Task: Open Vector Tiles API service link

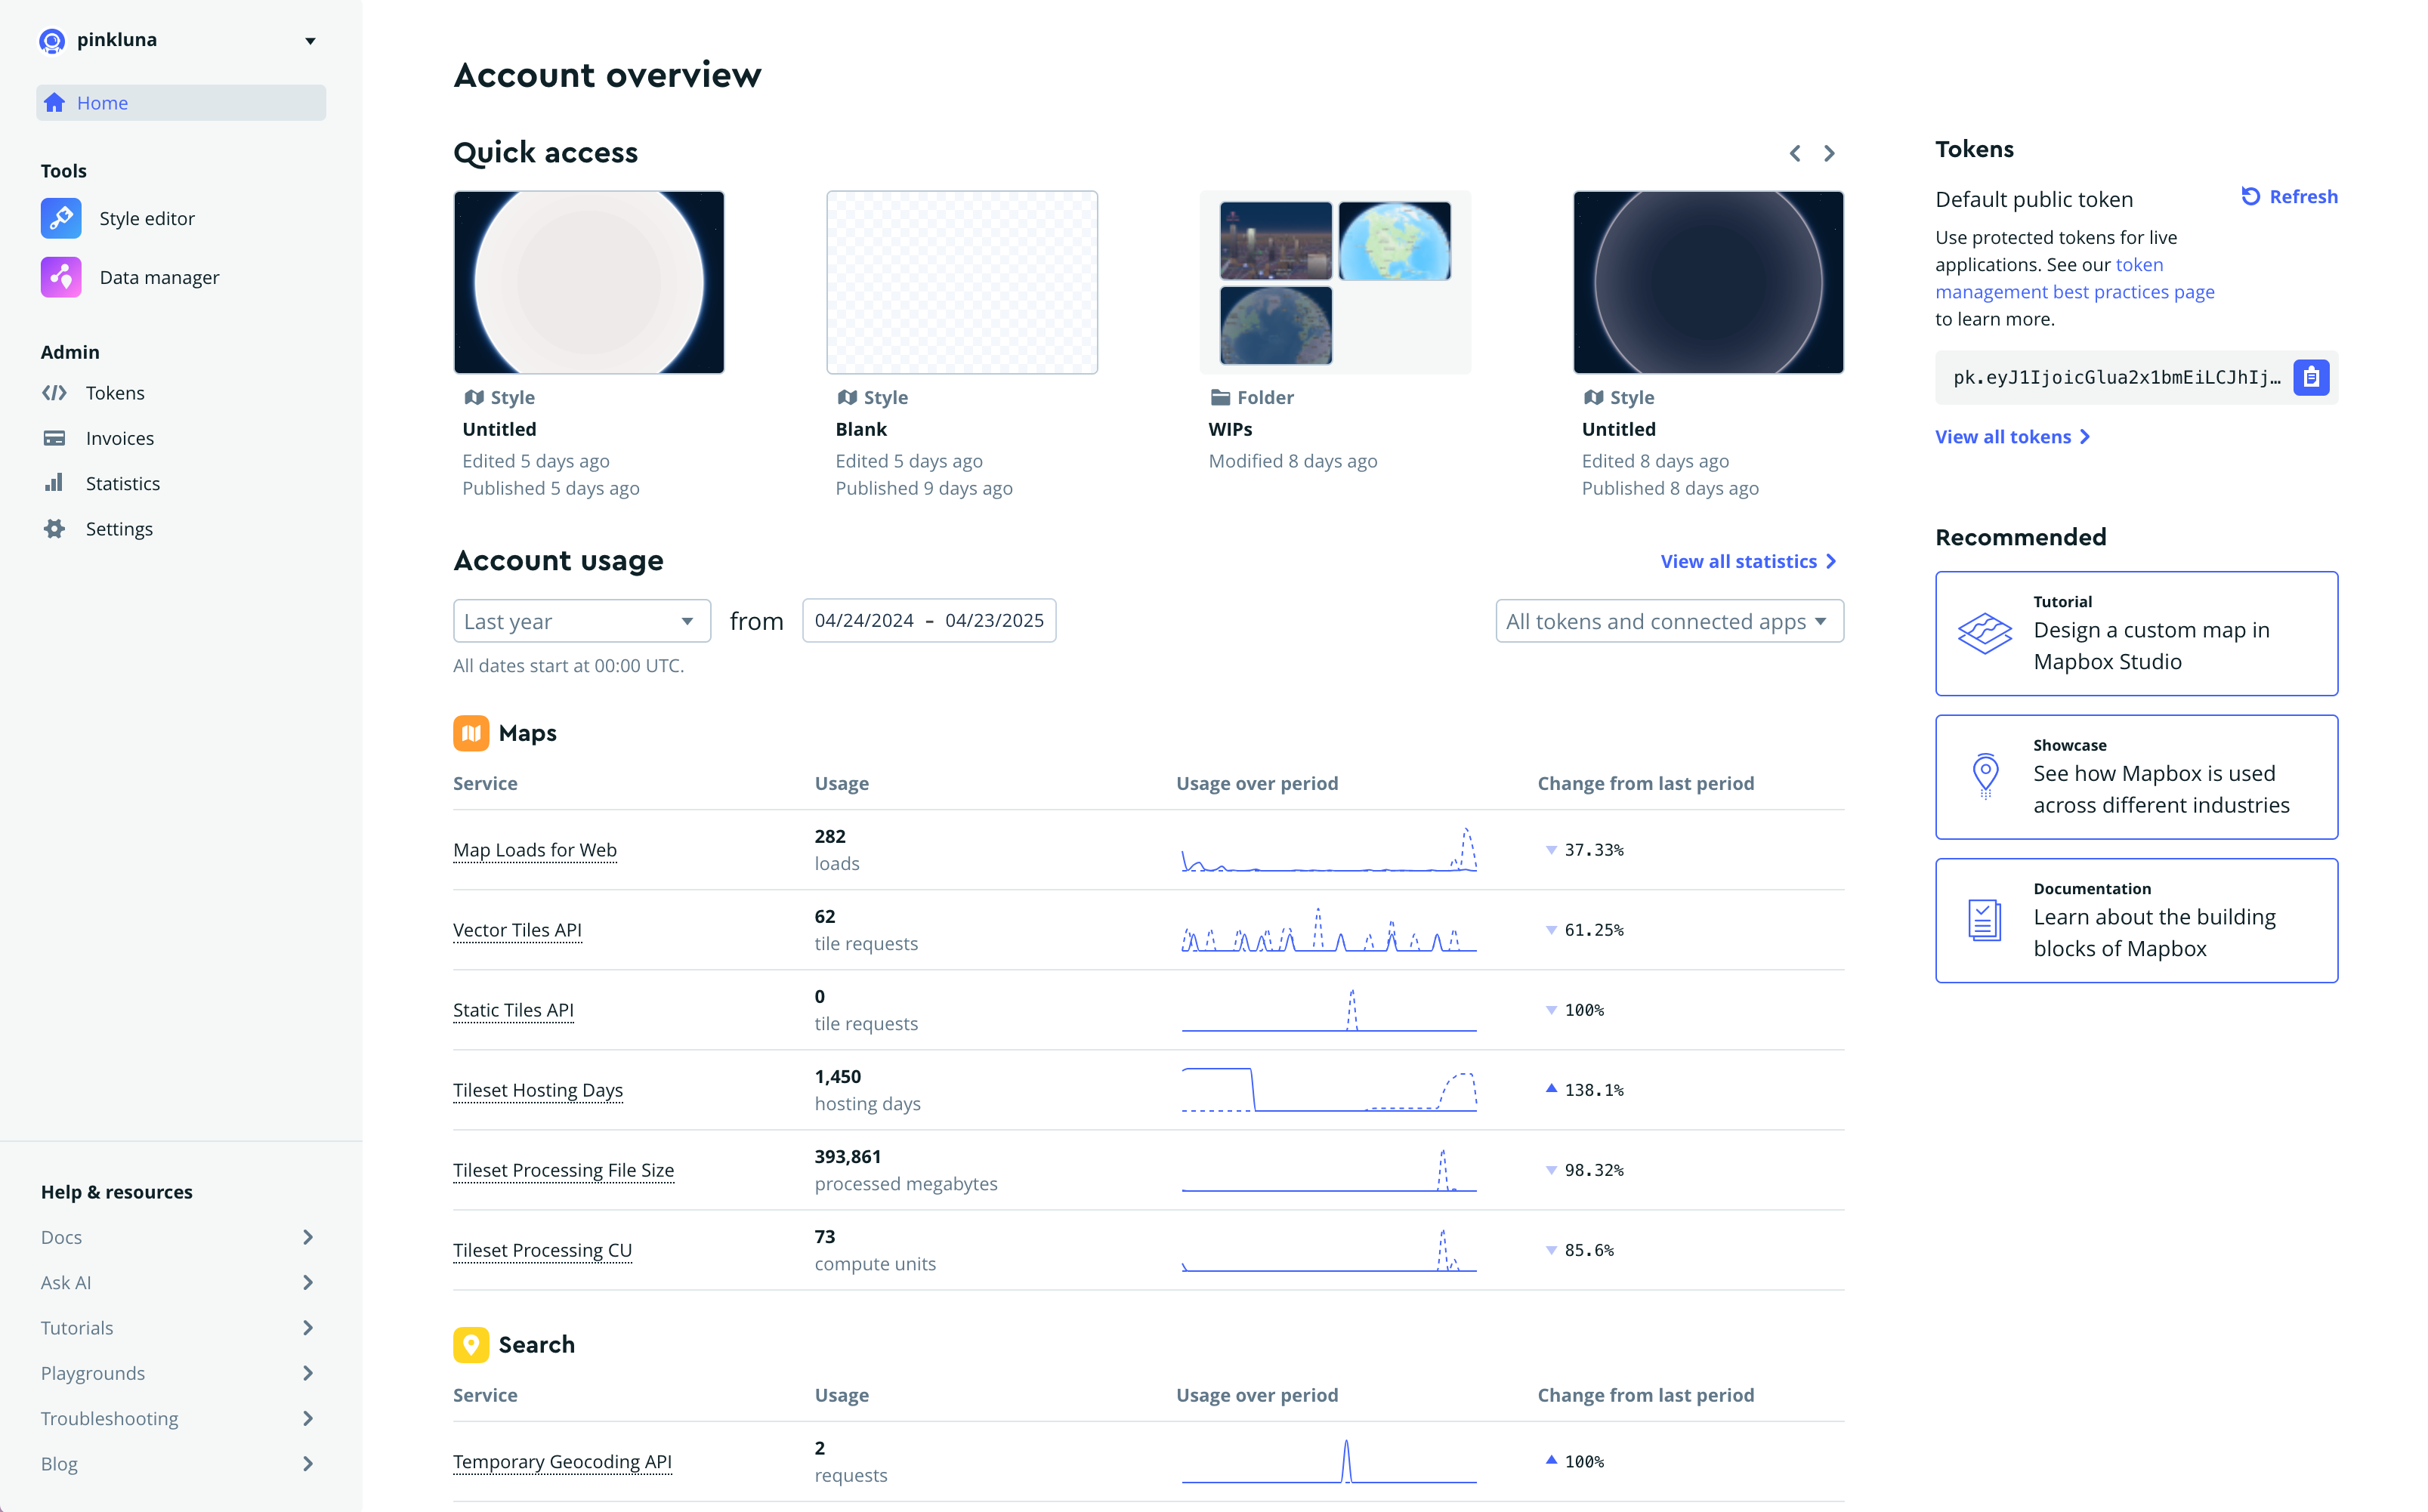Action: point(517,930)
